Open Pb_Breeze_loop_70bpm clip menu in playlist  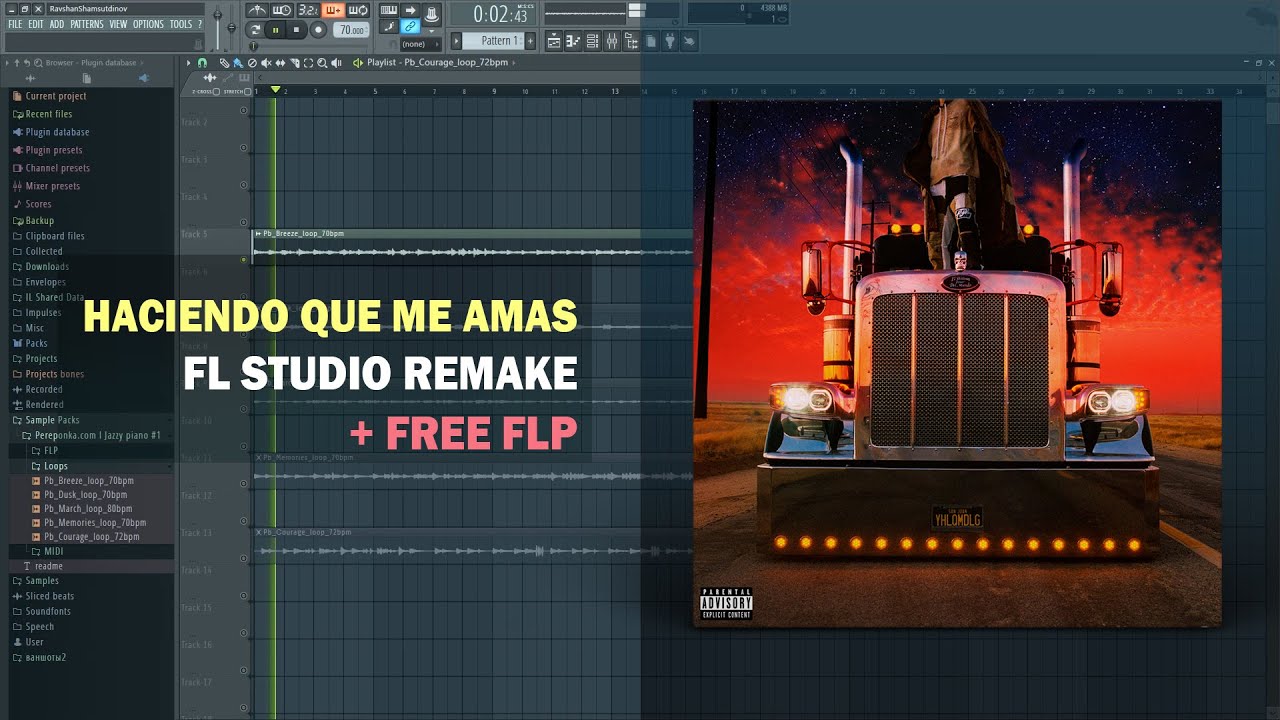258,233
